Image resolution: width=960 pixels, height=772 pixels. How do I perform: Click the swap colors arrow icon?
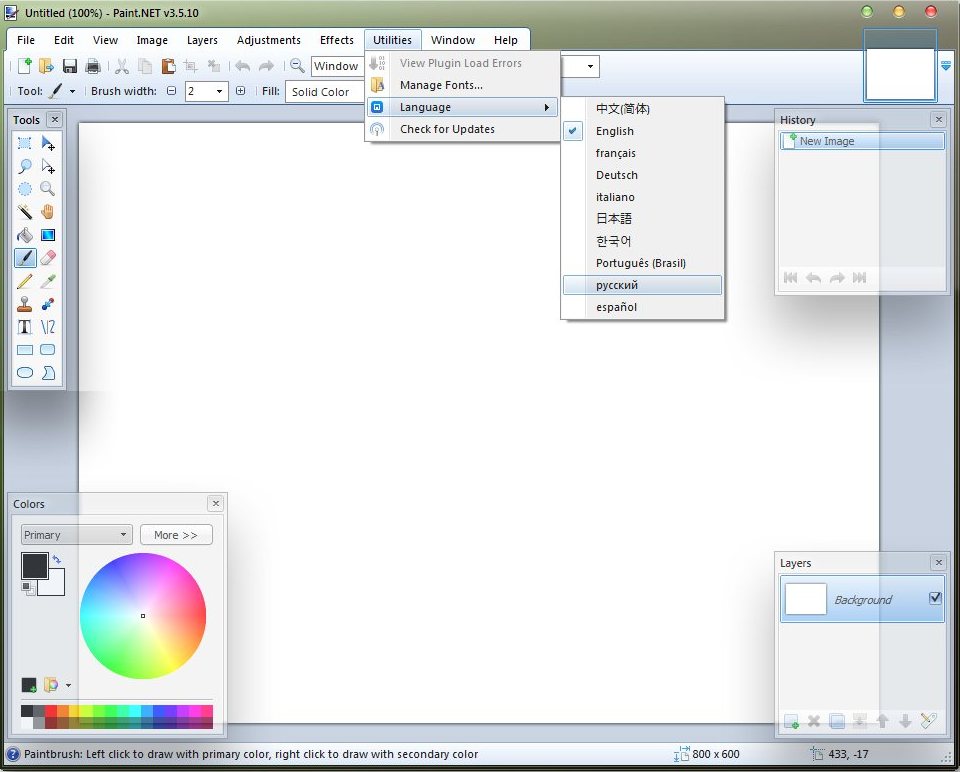pyautogui.click(x=56, y=559)
